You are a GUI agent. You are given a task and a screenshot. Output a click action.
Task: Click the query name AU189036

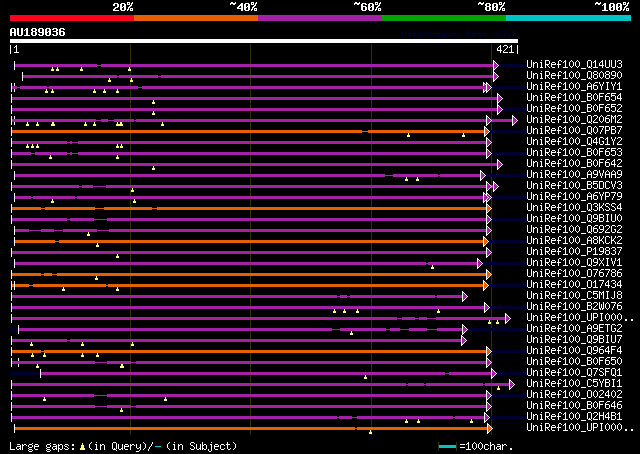(x=38, y=32)
